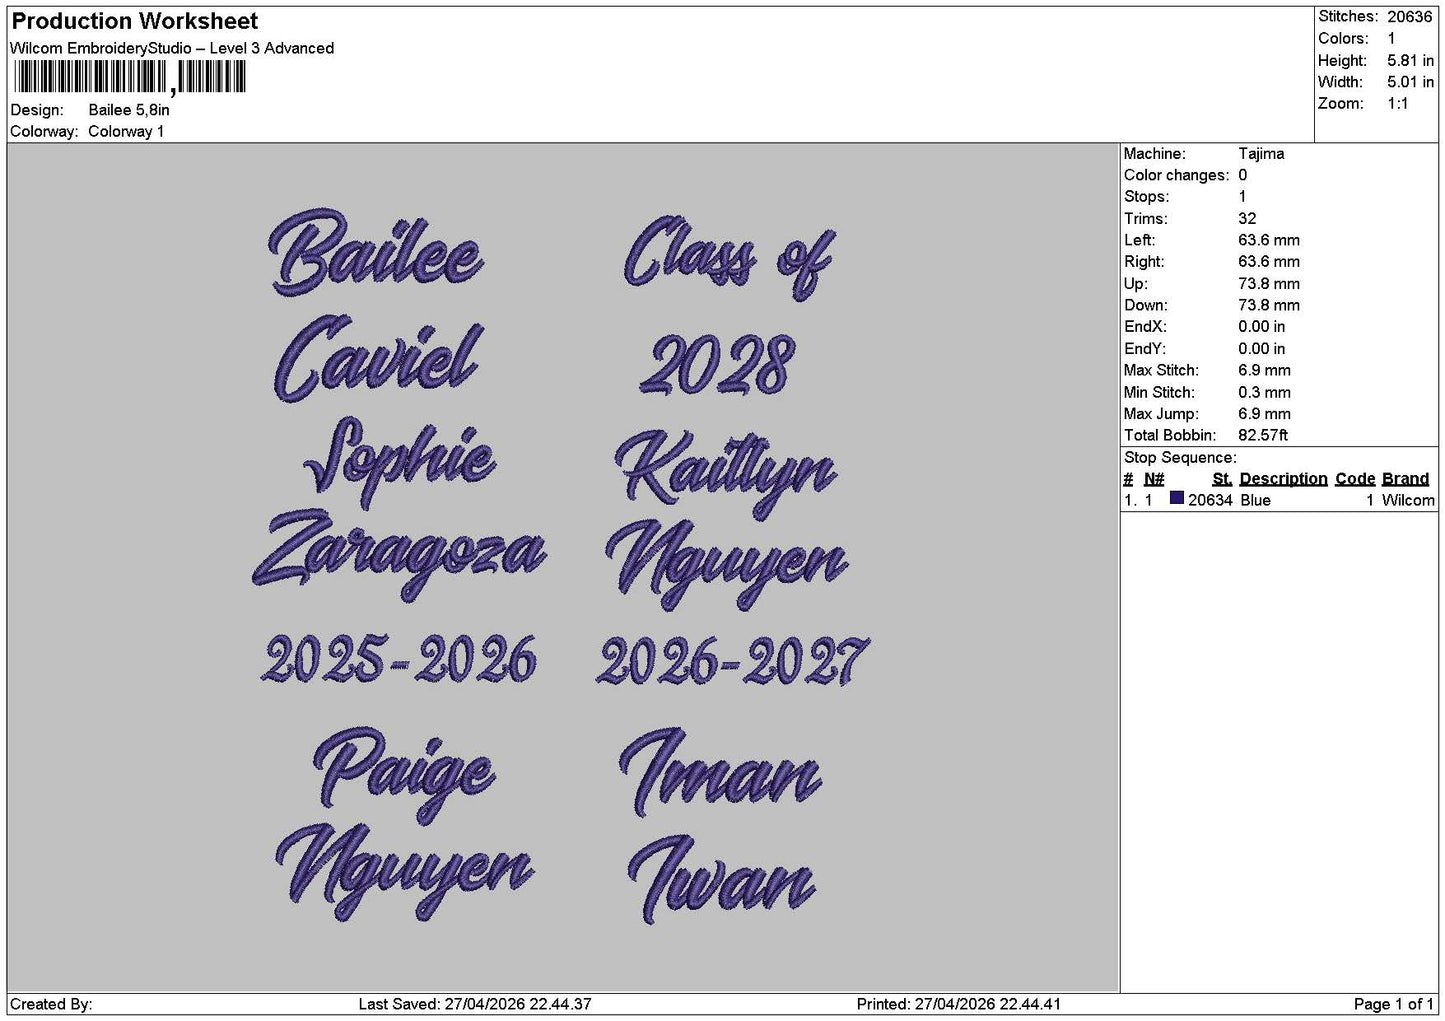Click the 'Wilcom EmbroideryStudio – Level 3 Advanced' line
This screenshot has height=1021, width=1445.
coord(172,48)
